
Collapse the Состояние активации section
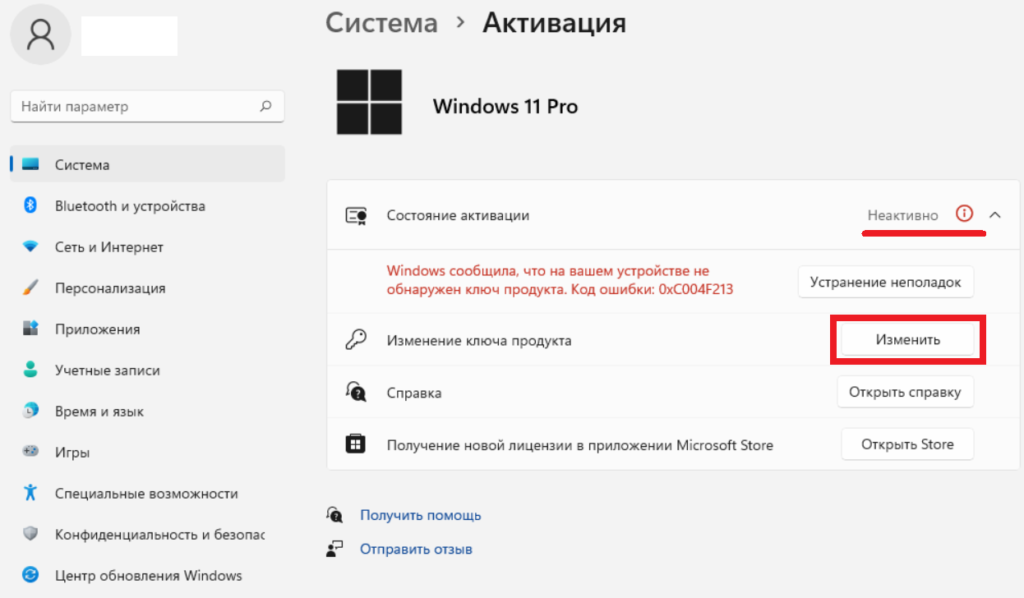996,214
